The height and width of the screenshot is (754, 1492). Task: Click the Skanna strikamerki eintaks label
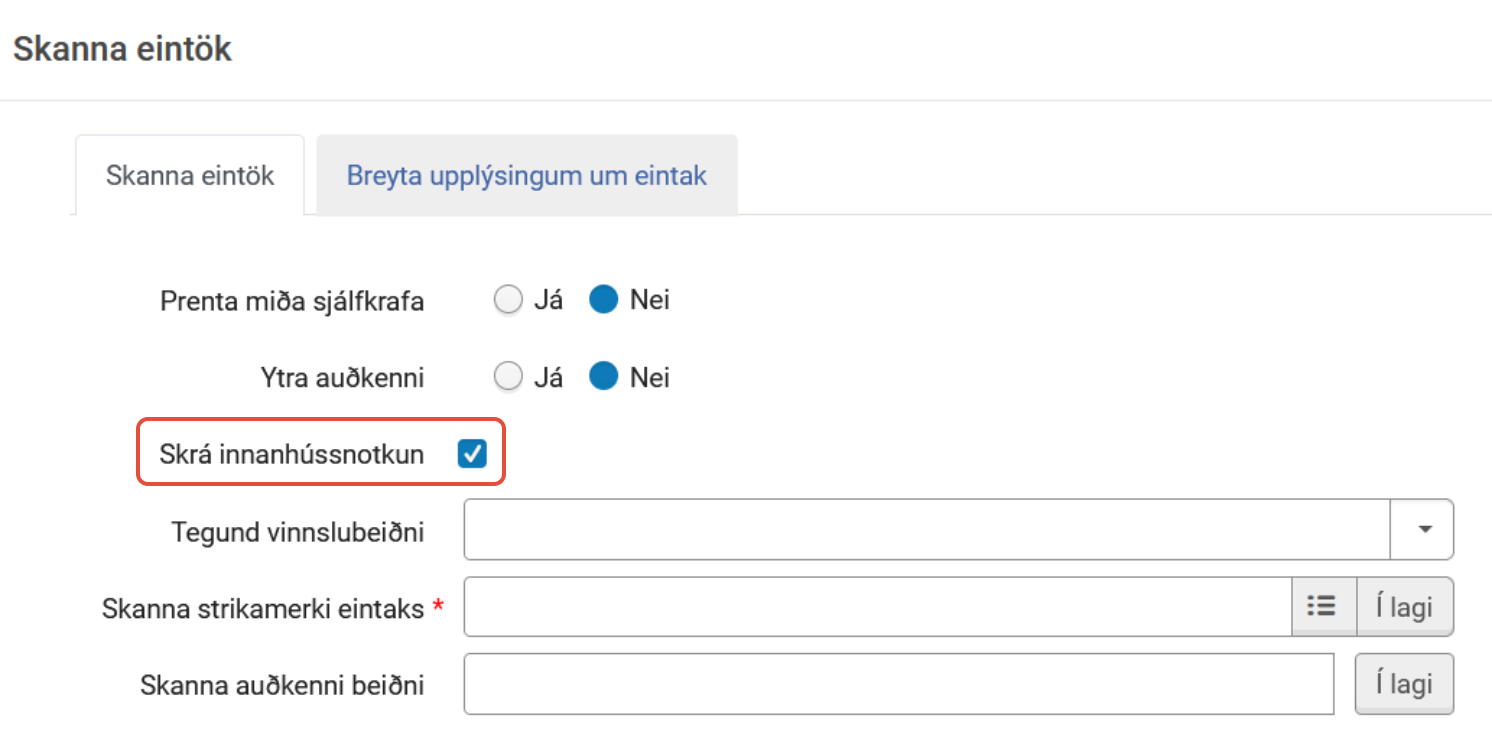[x=263, y=608]
